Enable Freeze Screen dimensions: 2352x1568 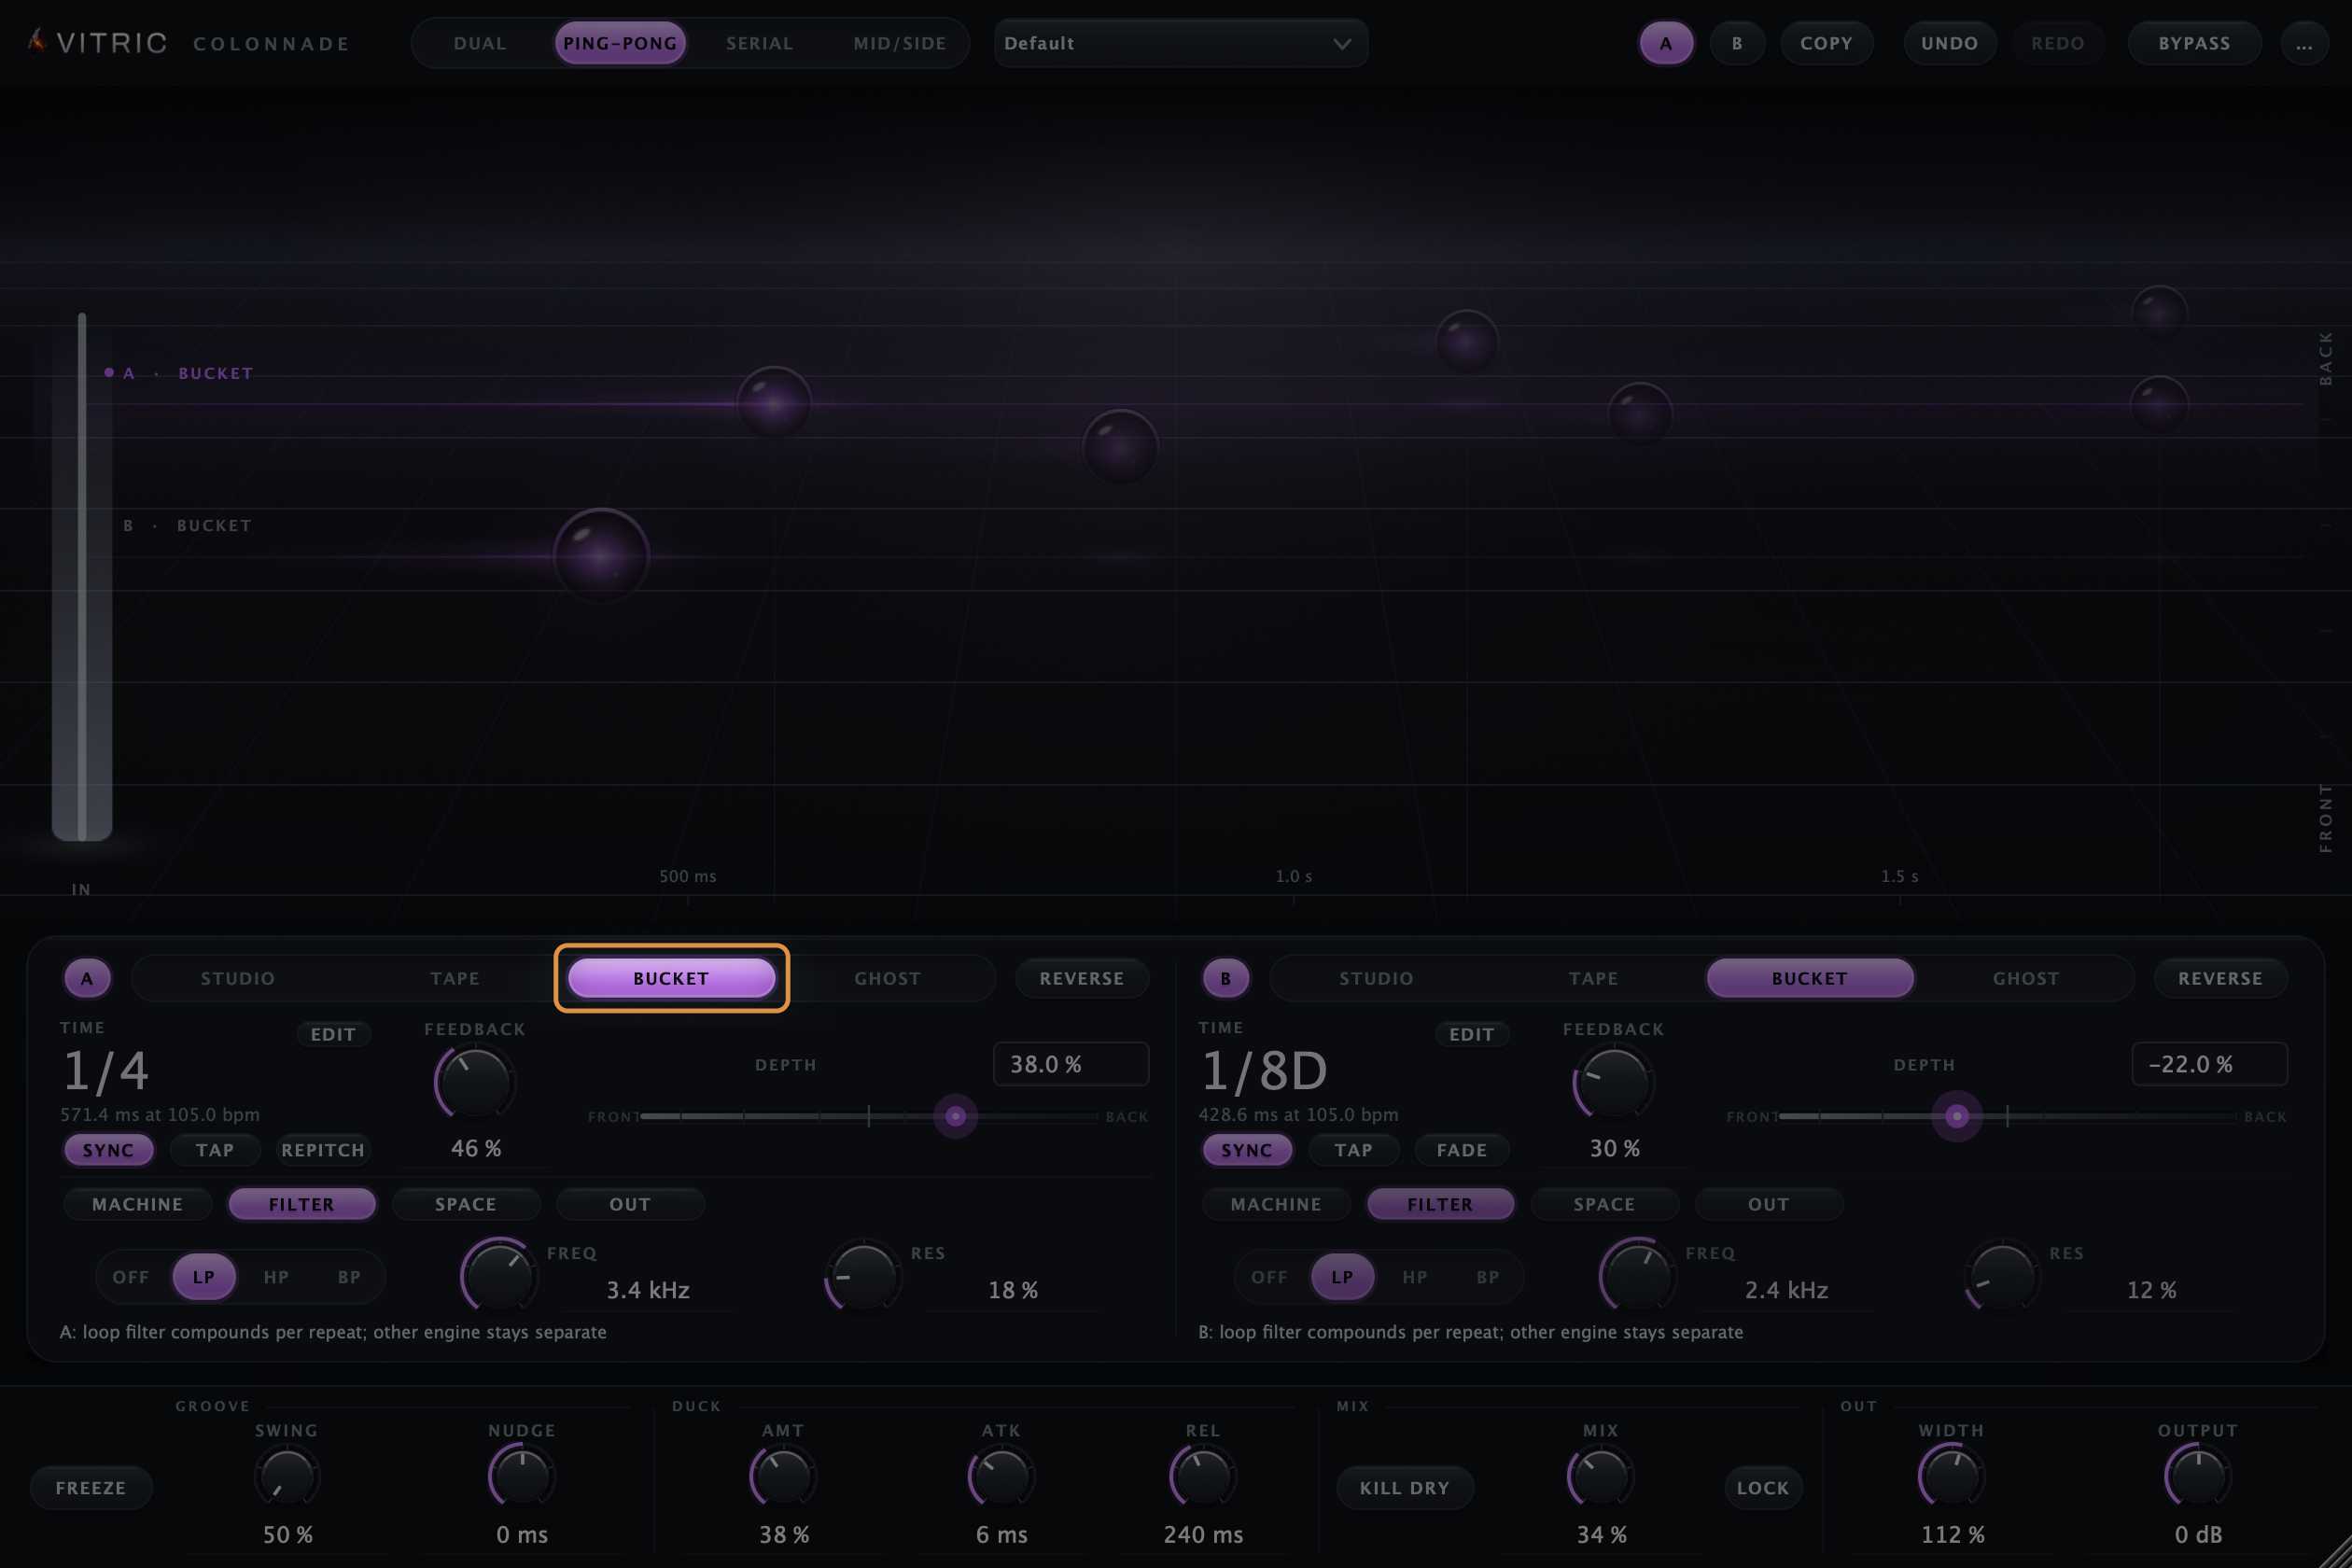91,1488
